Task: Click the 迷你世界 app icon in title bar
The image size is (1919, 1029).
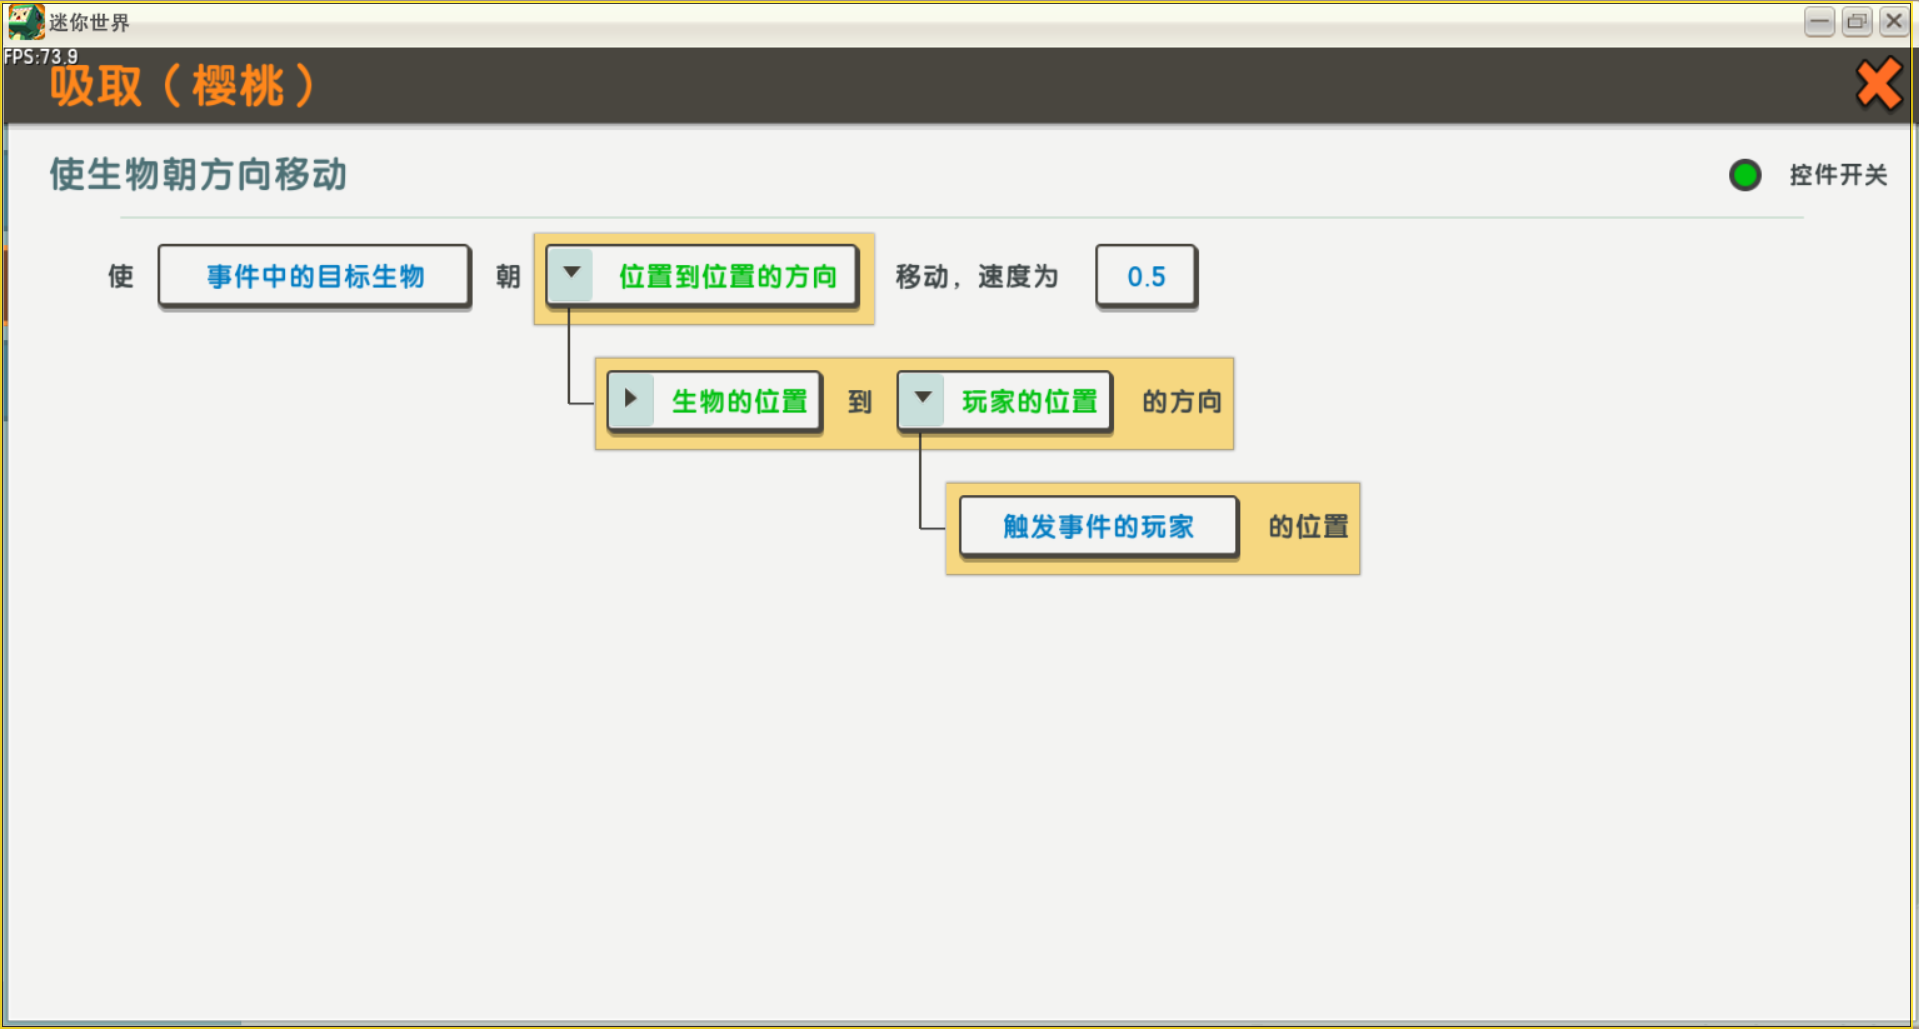Action: point(25,21)
